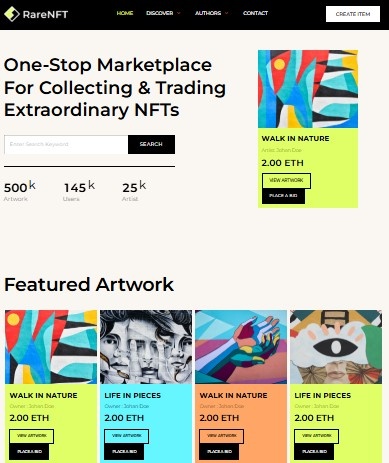Open the black-and-white faces artwork thumbnail
This screenshot has height=463, width=389.
[146, 347]
